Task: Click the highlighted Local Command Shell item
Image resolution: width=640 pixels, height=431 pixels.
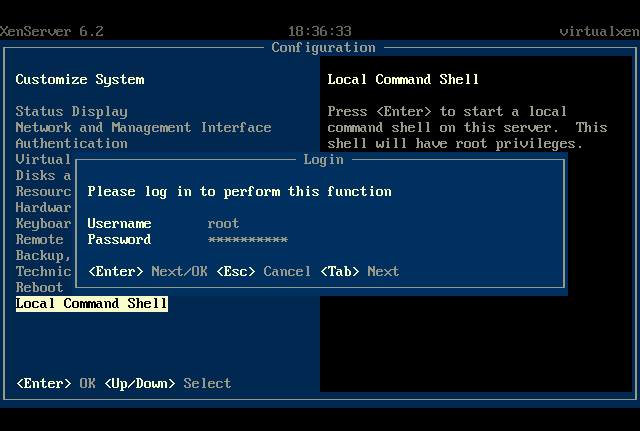Action: tap(91, 303)
